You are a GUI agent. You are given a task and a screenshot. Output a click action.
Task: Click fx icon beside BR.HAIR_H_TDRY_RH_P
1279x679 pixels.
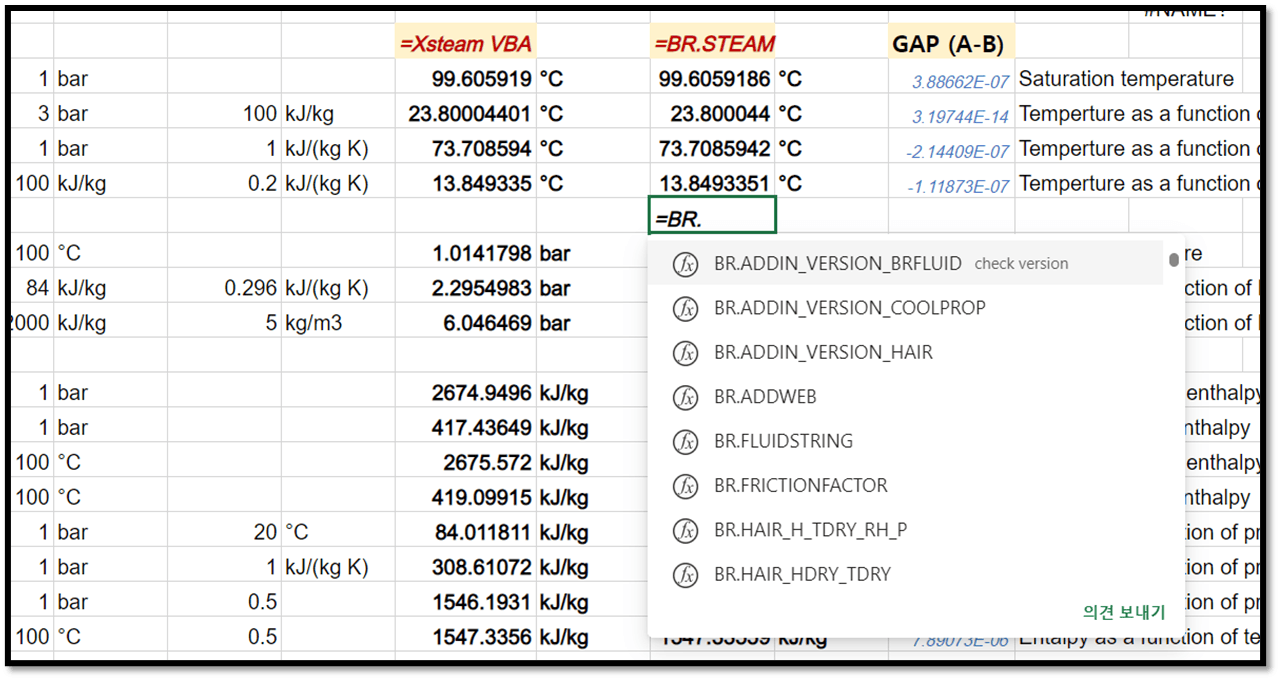pyautogui.click(x=685, y=530)
